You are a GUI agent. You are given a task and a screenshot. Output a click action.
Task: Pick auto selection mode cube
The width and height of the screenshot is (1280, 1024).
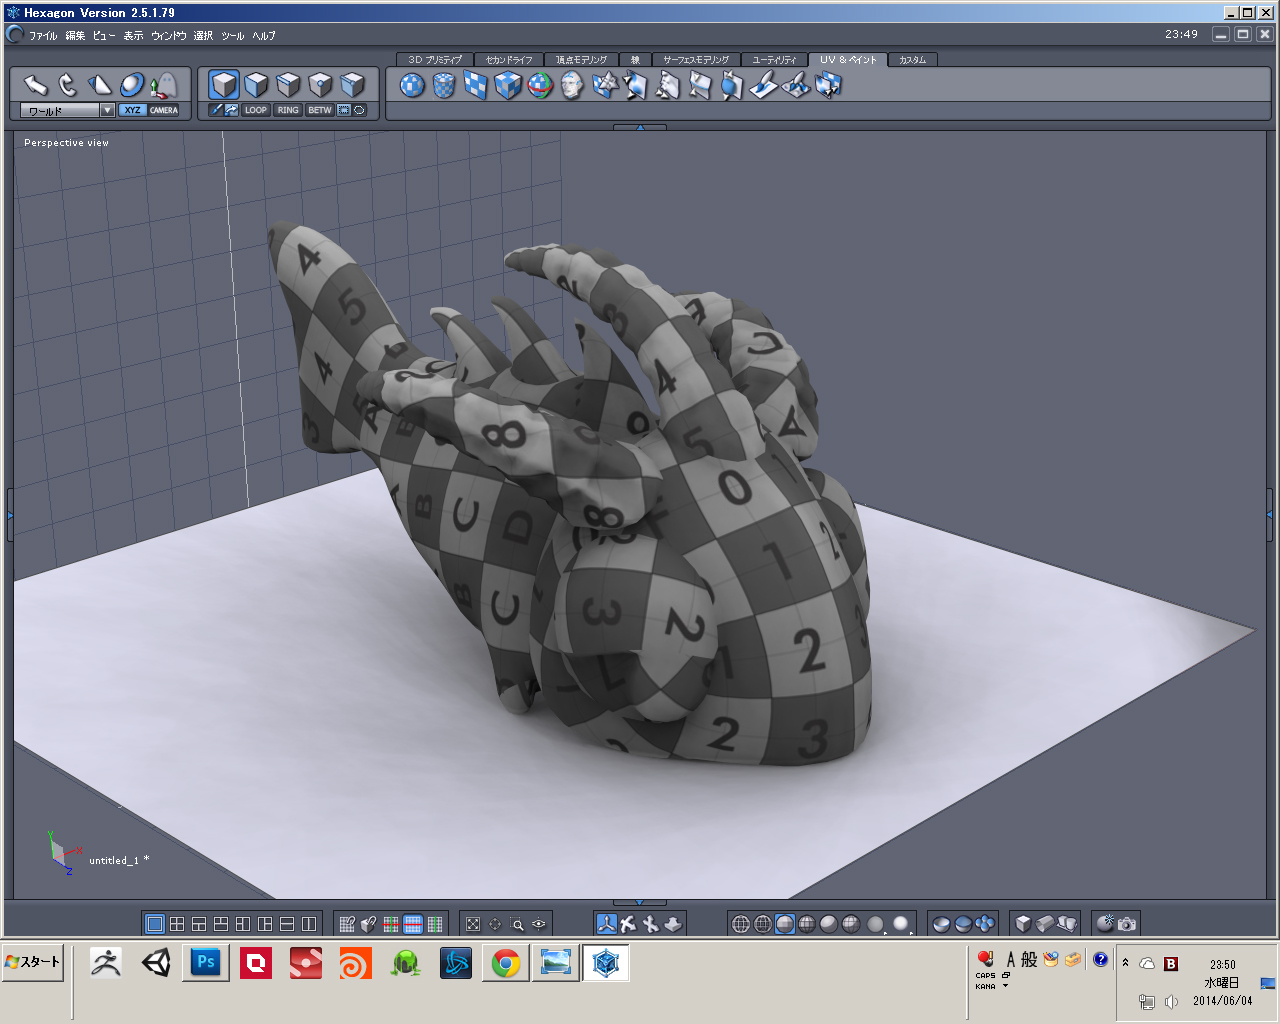[352, 85]
